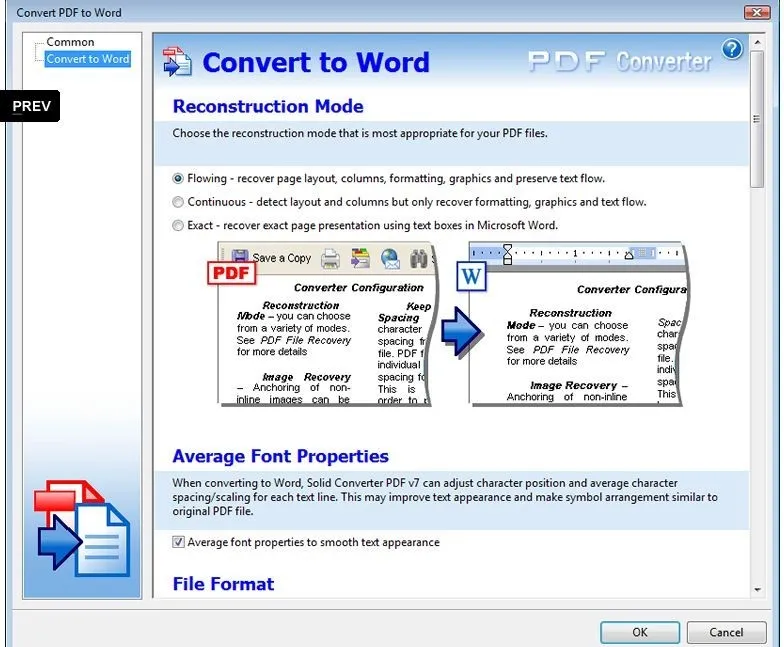Click the Reconstruction Mode heading
Viewport: 784px width, 647px height.
(x=268, y=106)
